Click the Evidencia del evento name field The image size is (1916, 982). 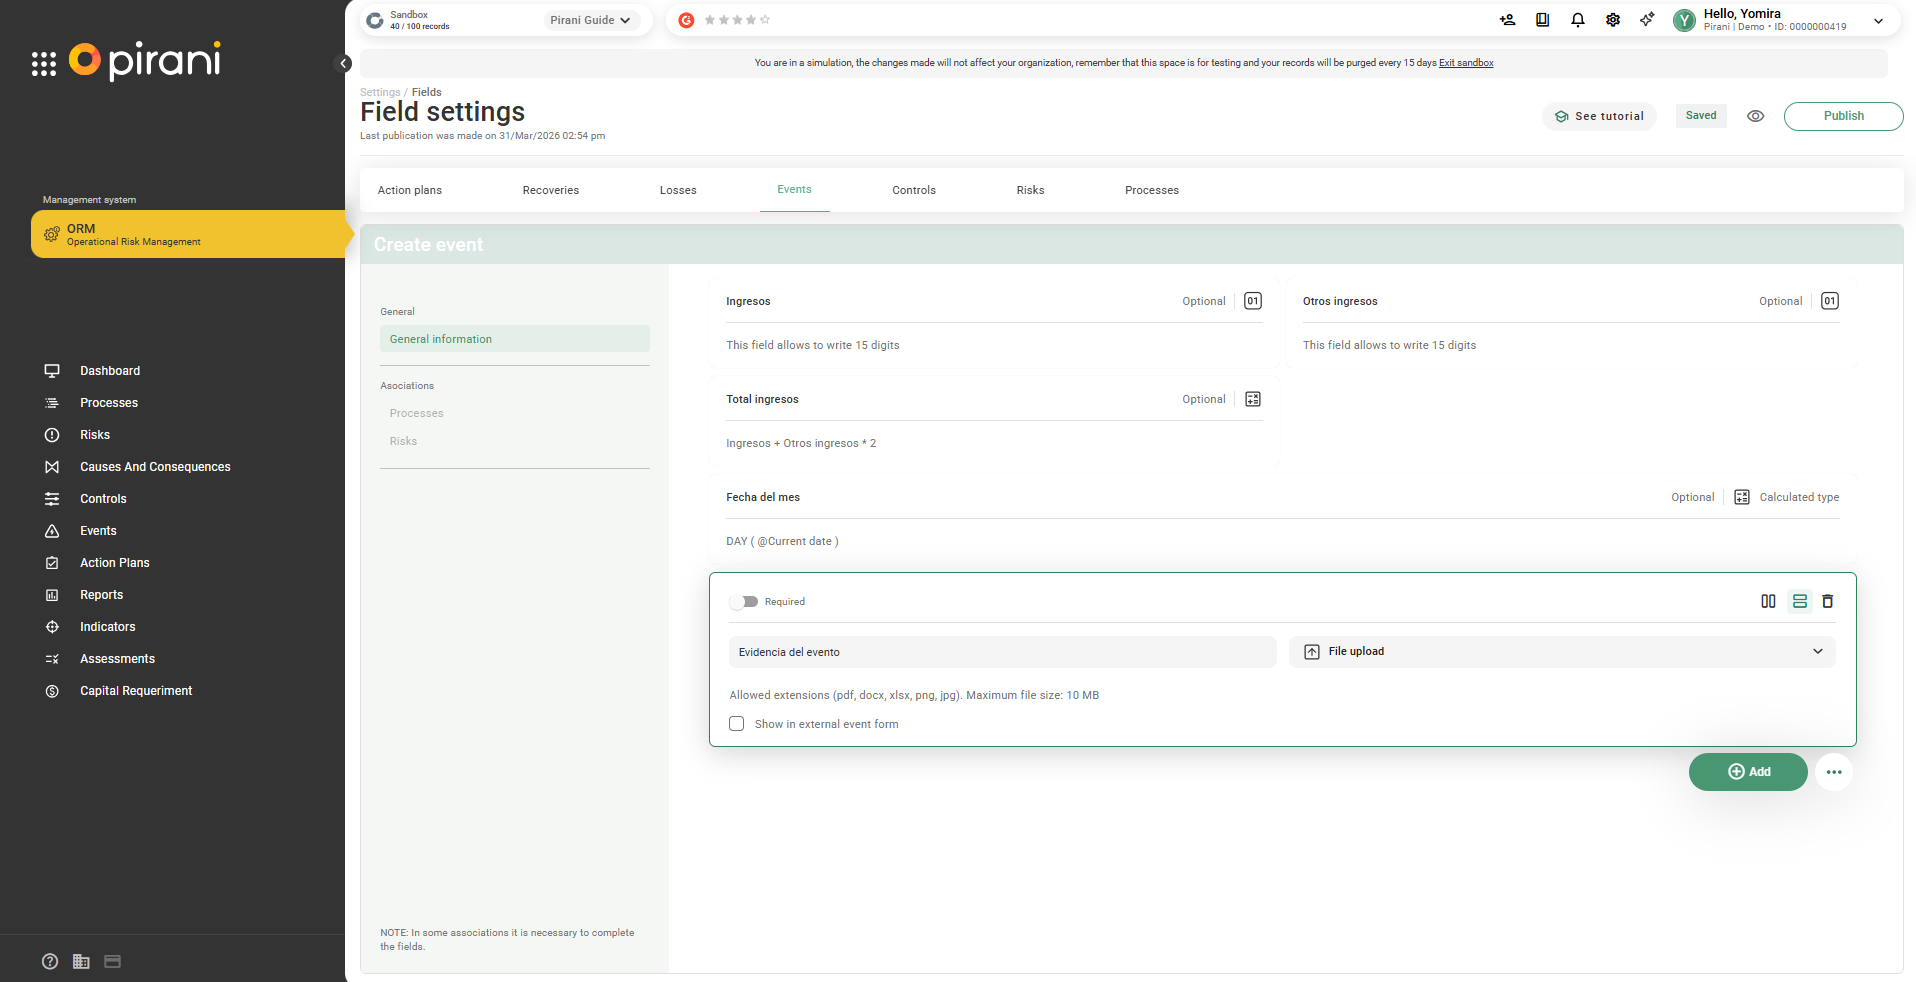pyautogui.click(x=1001, y=652)
